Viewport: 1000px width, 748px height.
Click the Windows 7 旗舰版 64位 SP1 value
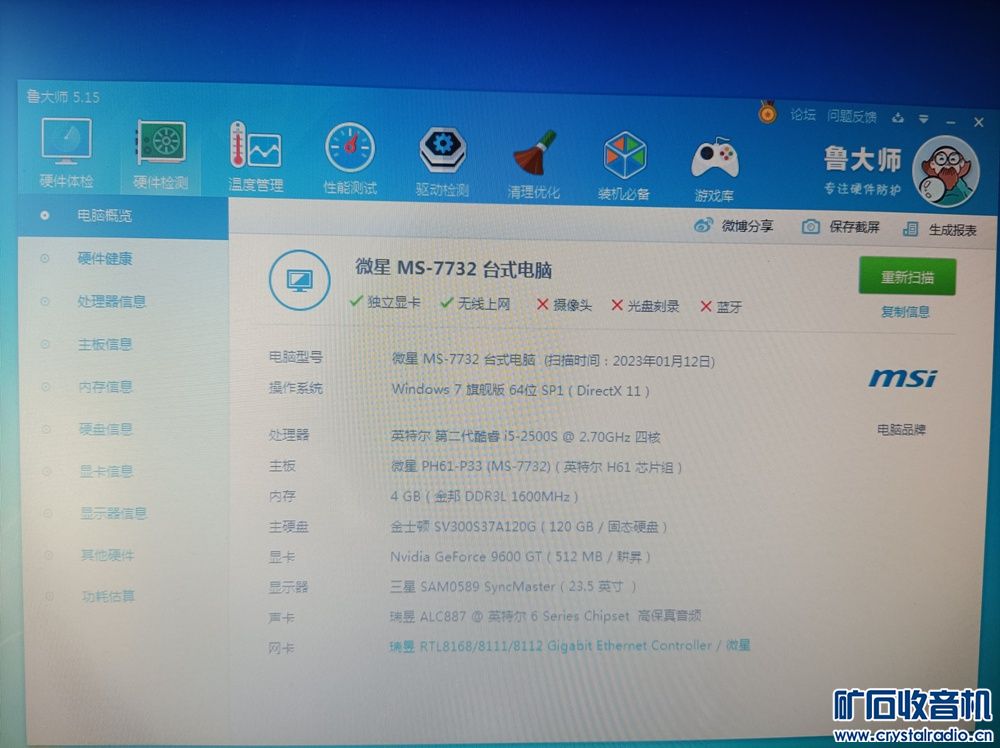(x=520, y=390)
